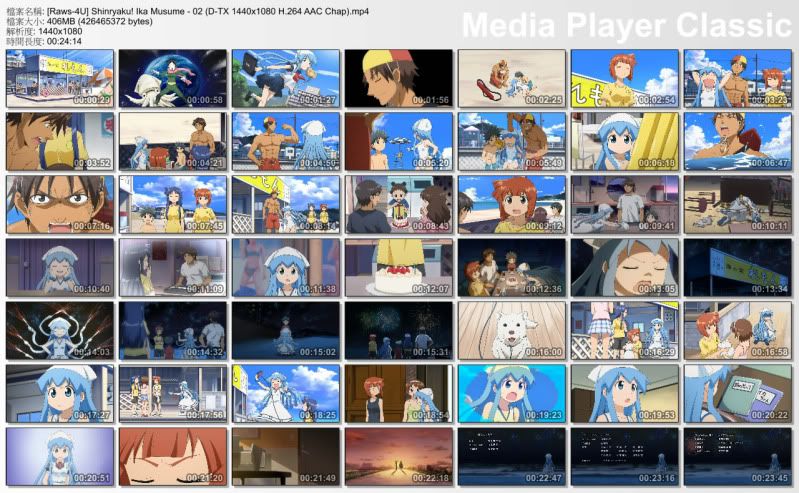This screenshot has width=799, height=493.
Task: Click the thumbnail timestamped 00:10:40
Action: click(x=60, y=267)
